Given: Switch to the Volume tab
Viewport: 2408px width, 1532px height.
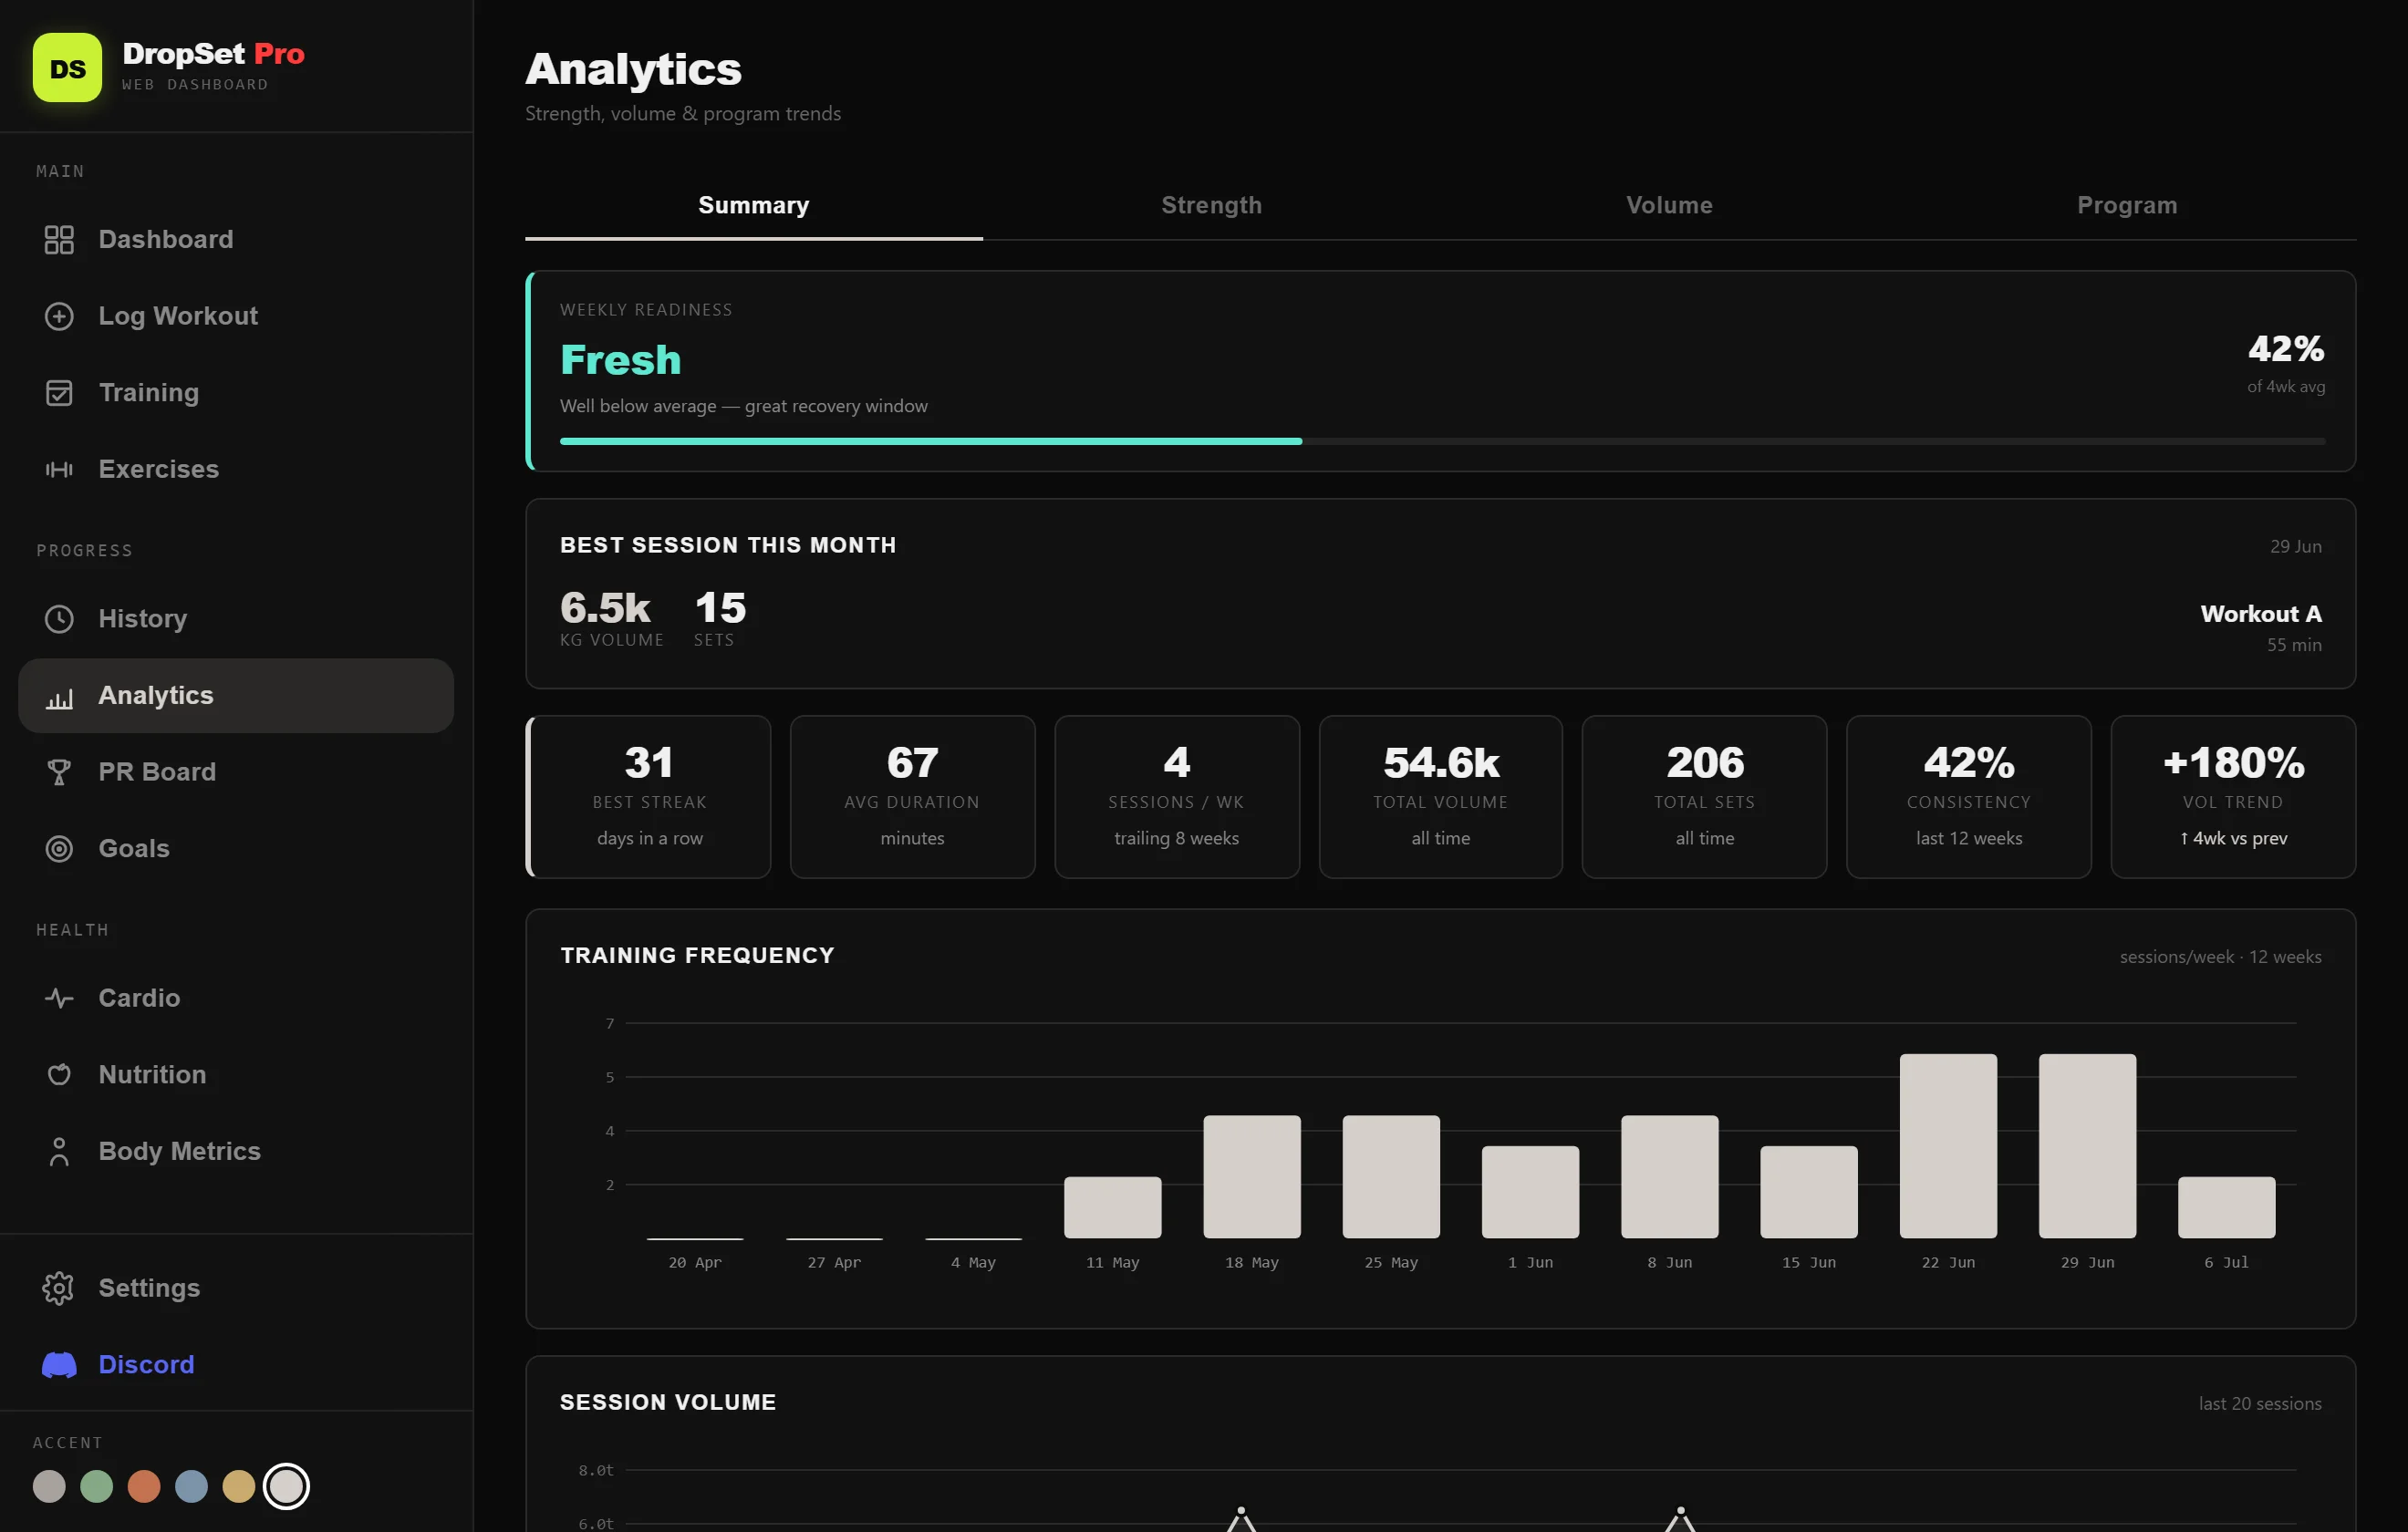Looking at the screenshot, I should (x=1669, y=206).
